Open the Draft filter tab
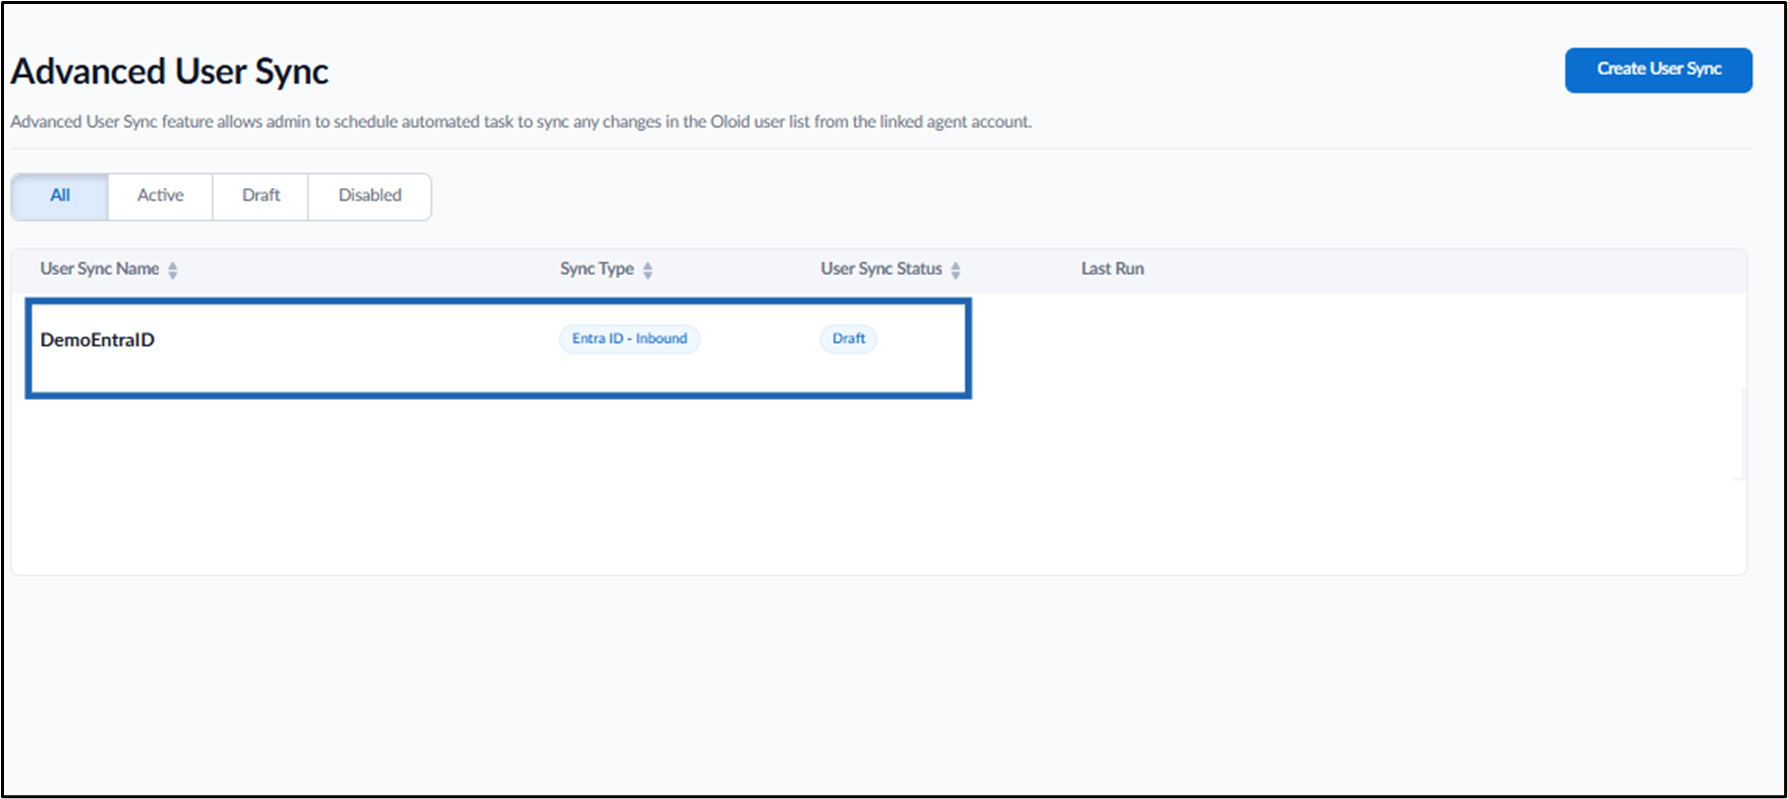Viewport: 1788px width, 799px height. 261,196
